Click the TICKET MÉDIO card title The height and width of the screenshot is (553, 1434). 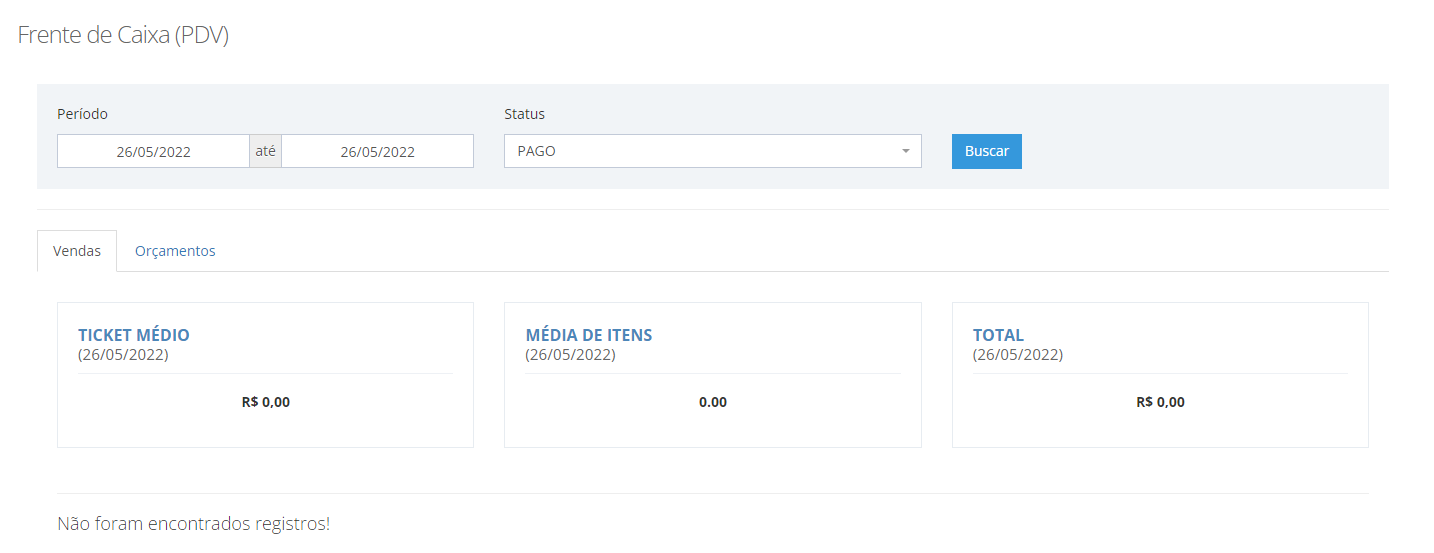click(x=134, y=335)
